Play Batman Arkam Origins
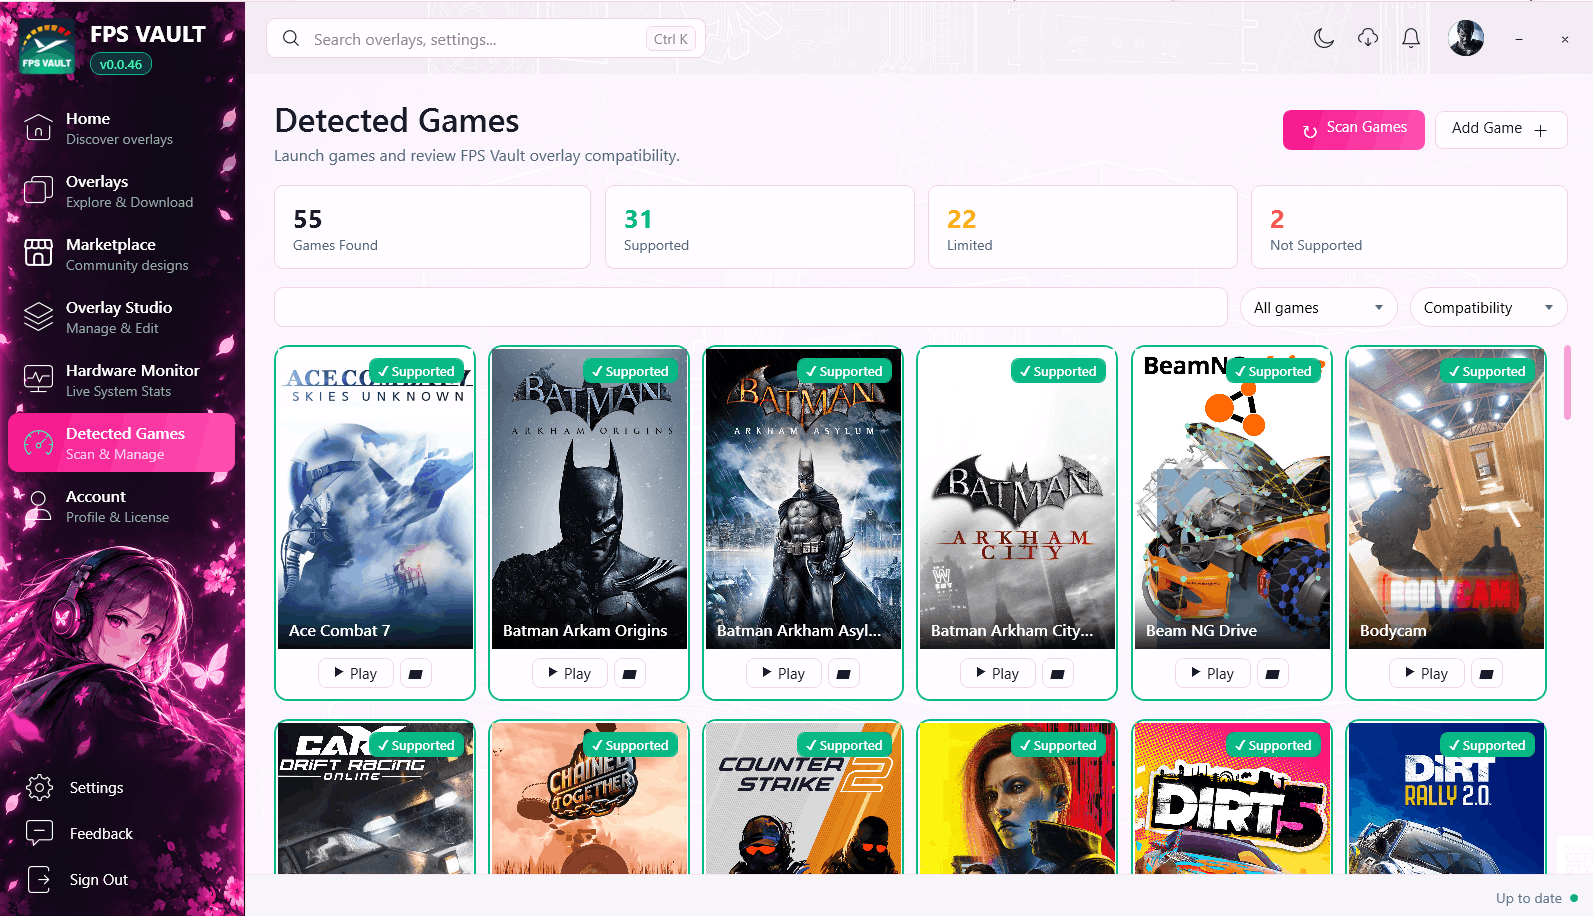The image size is (1593, 916). point(569,674)
